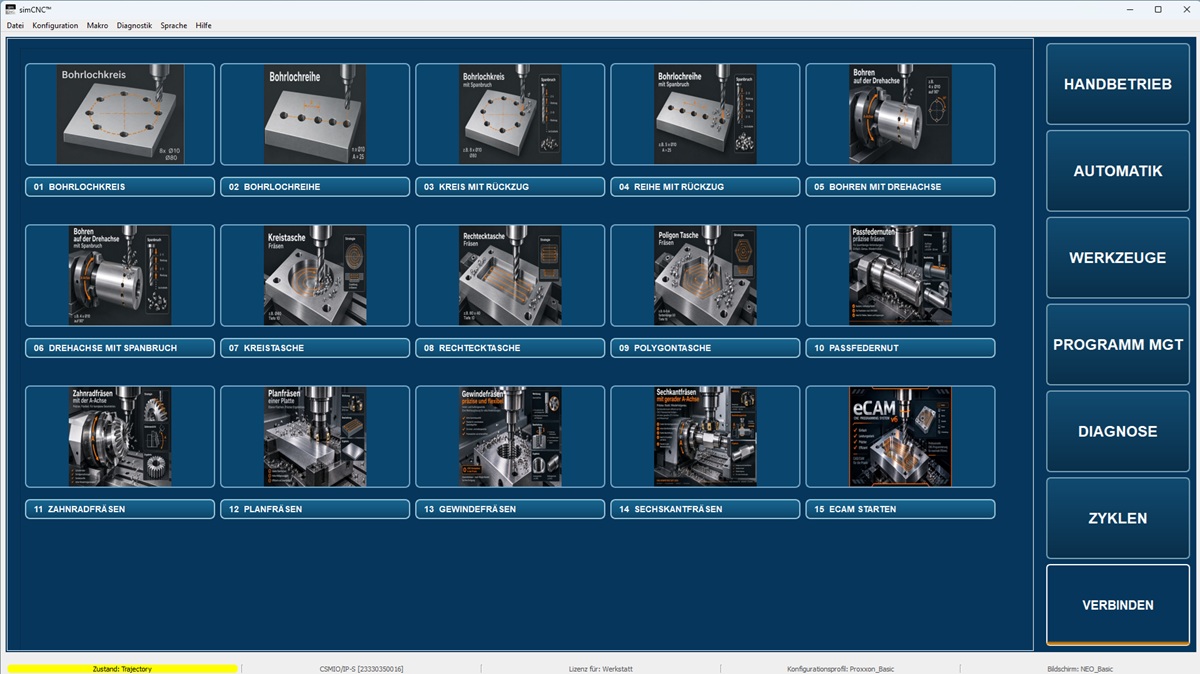Open the Bohrlochkreis cycle thumbnail
The height and width of the screenshot is (674, 1200).
coord(120,114)
